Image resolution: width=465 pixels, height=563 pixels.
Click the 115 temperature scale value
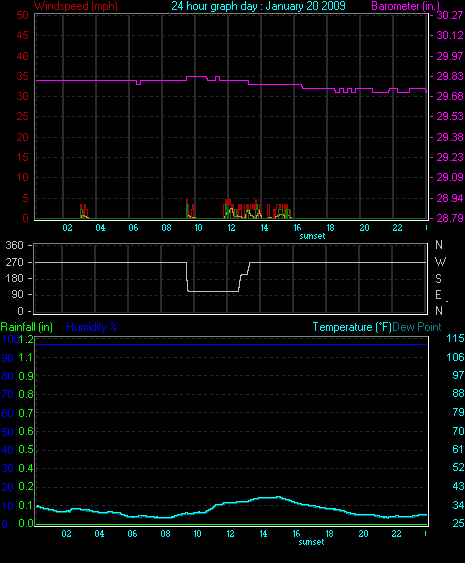[x=455, y=338]
